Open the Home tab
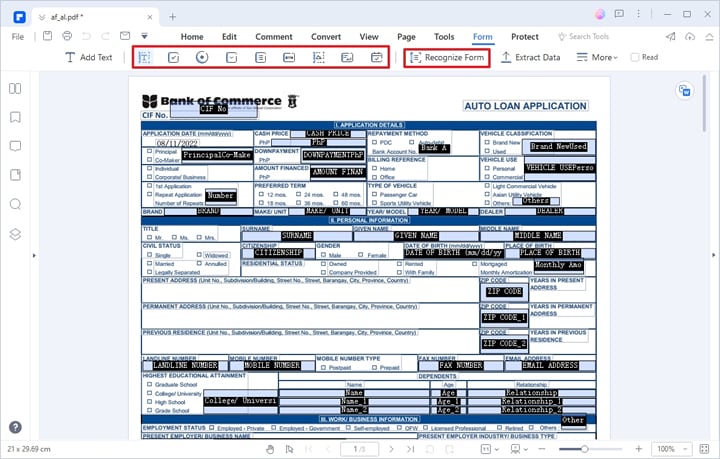 tap(192, 37)
